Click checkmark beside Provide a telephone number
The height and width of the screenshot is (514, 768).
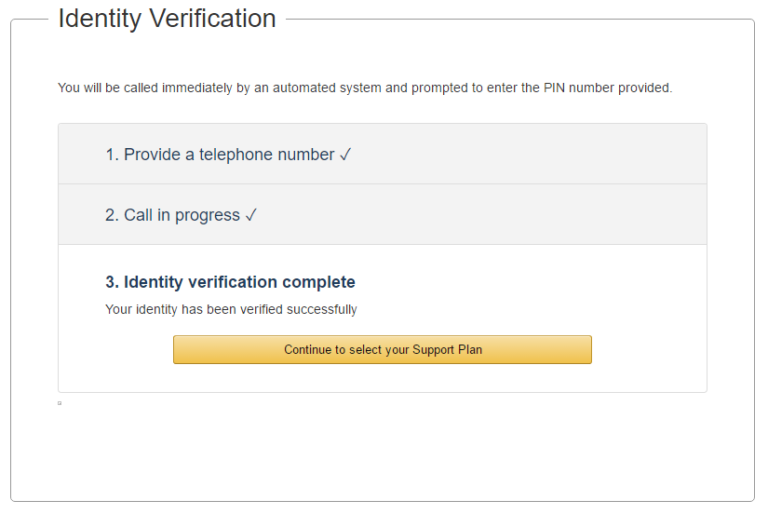(345, 155)
